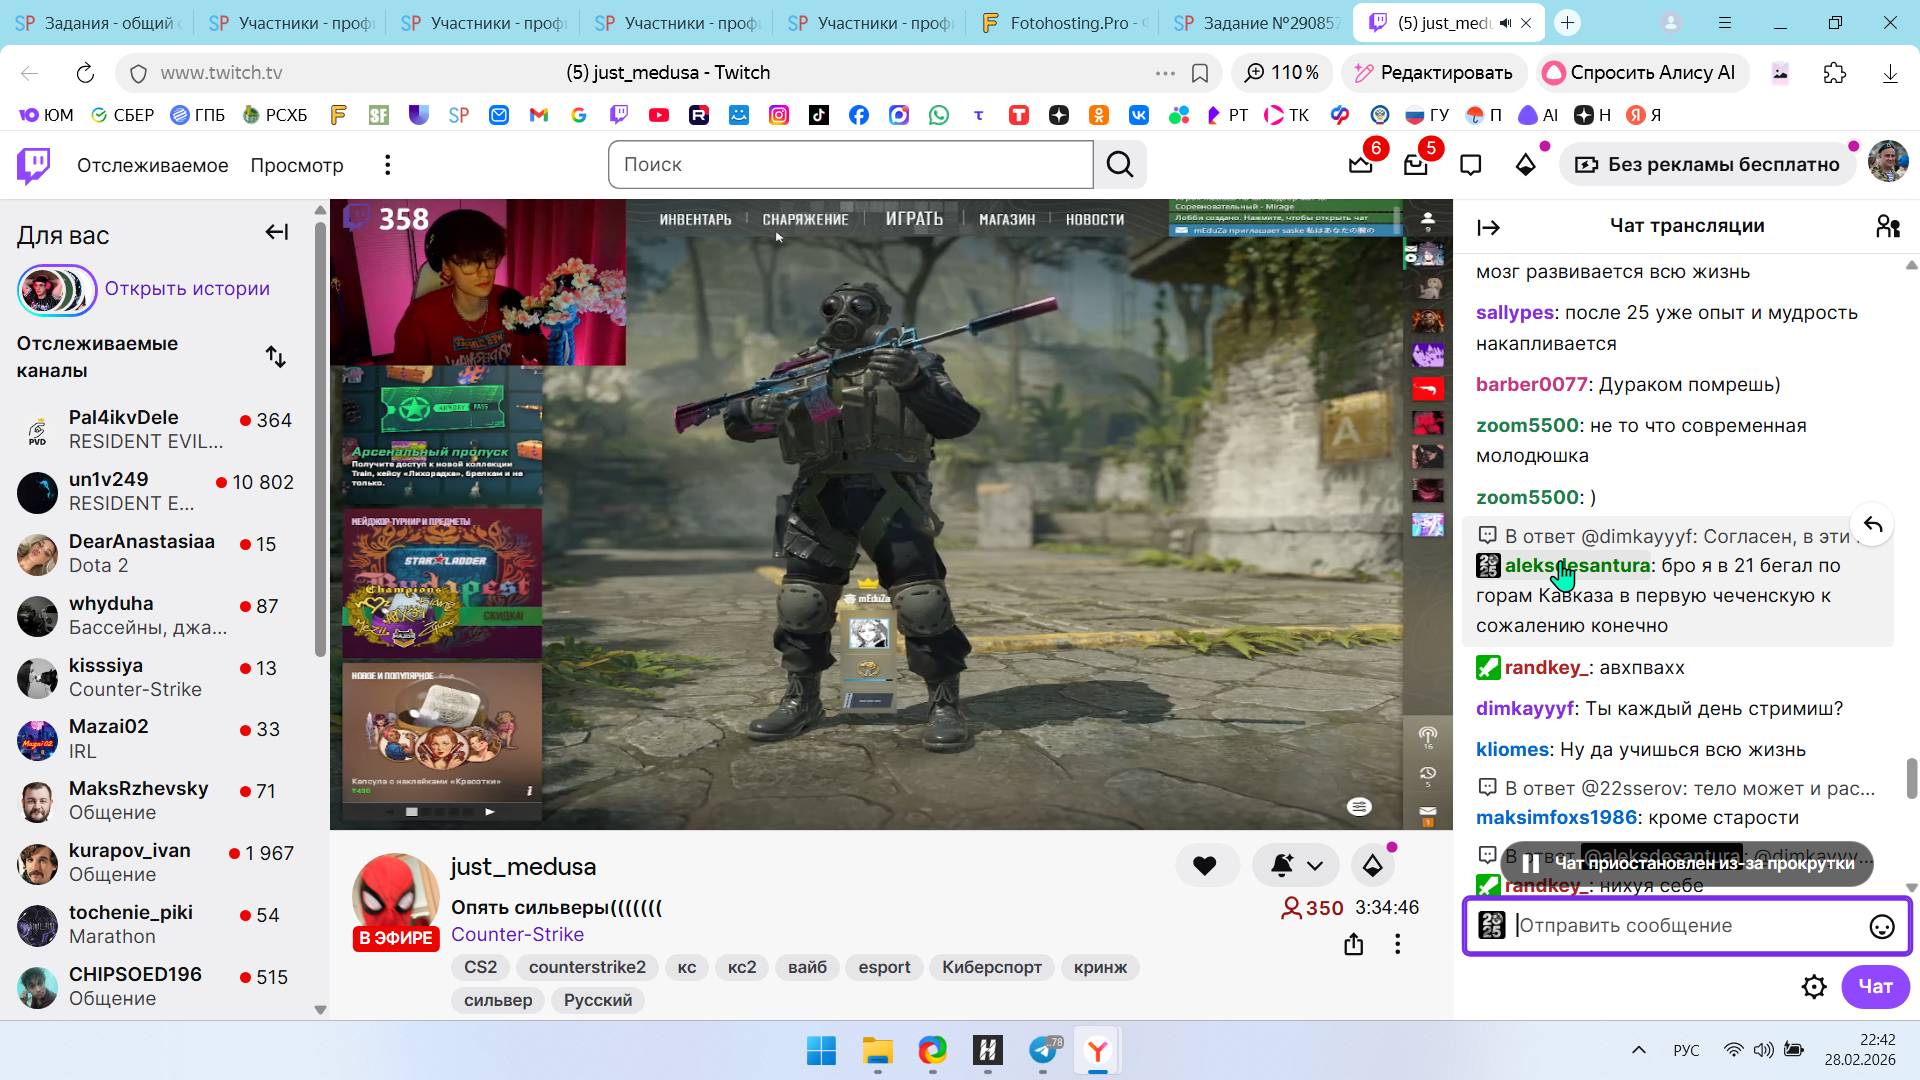Expand notification bell dropdown
Image resolution: width=1920 pixels, height=1080 pixels.
1314,866
